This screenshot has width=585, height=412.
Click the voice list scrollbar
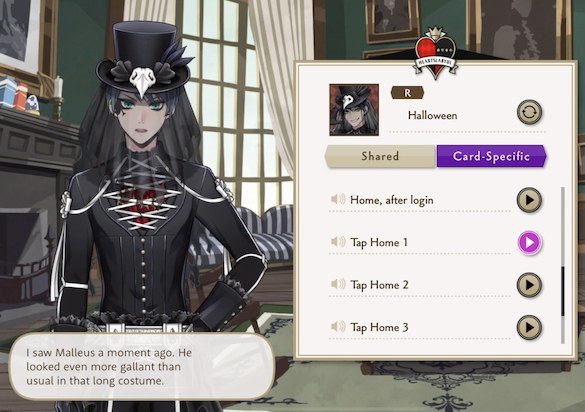(563, 265)
